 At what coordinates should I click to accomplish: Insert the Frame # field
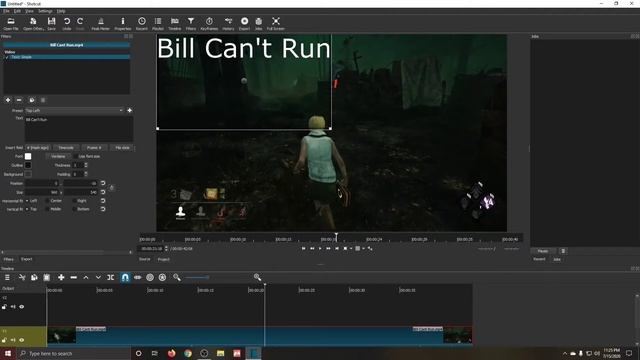tap(94, 148)
